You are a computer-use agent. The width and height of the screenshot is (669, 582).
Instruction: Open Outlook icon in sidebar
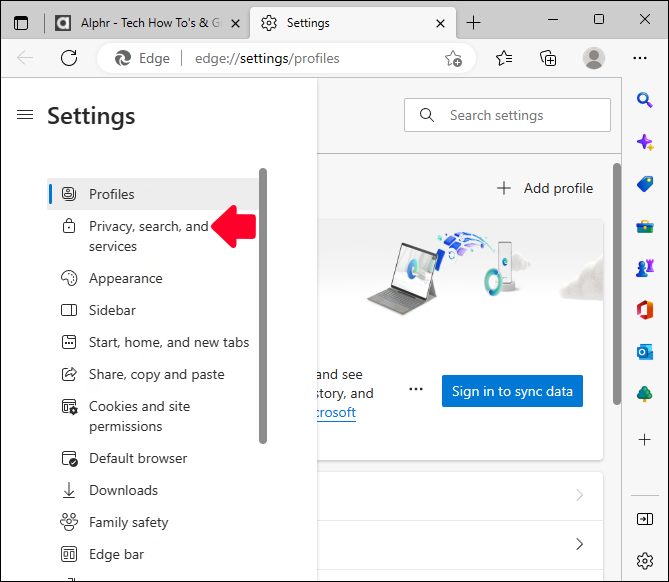[x=645, y=352]
